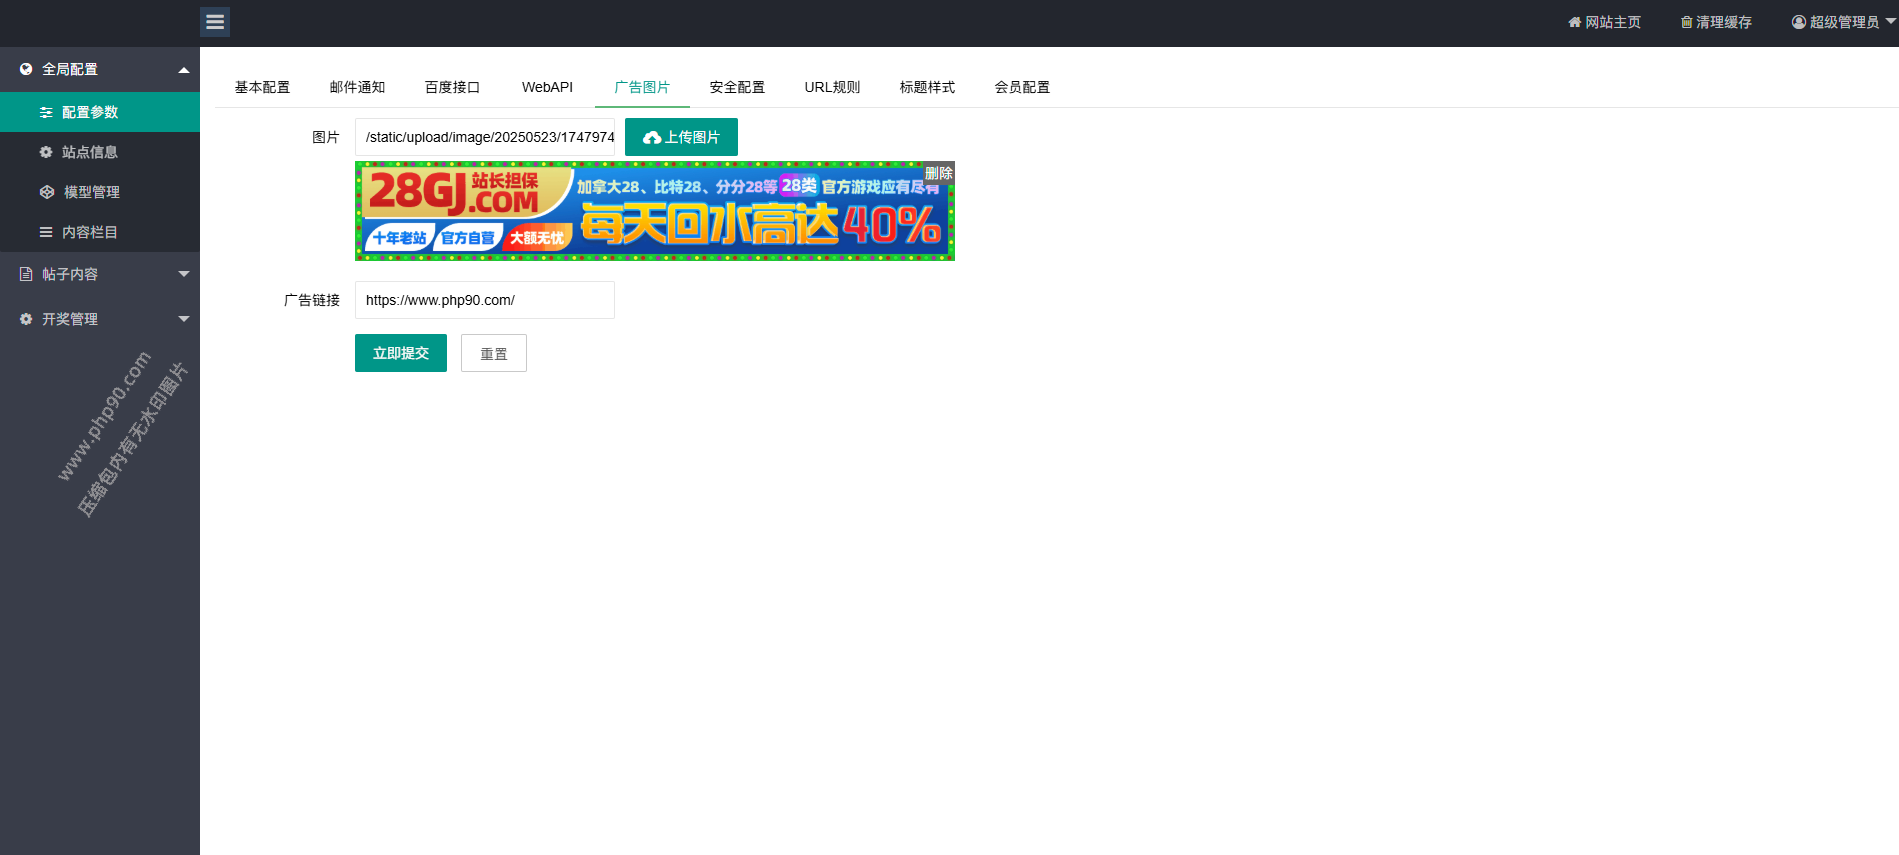
Task: Click the 重置 reset button
Action: (x=493, y=353)
